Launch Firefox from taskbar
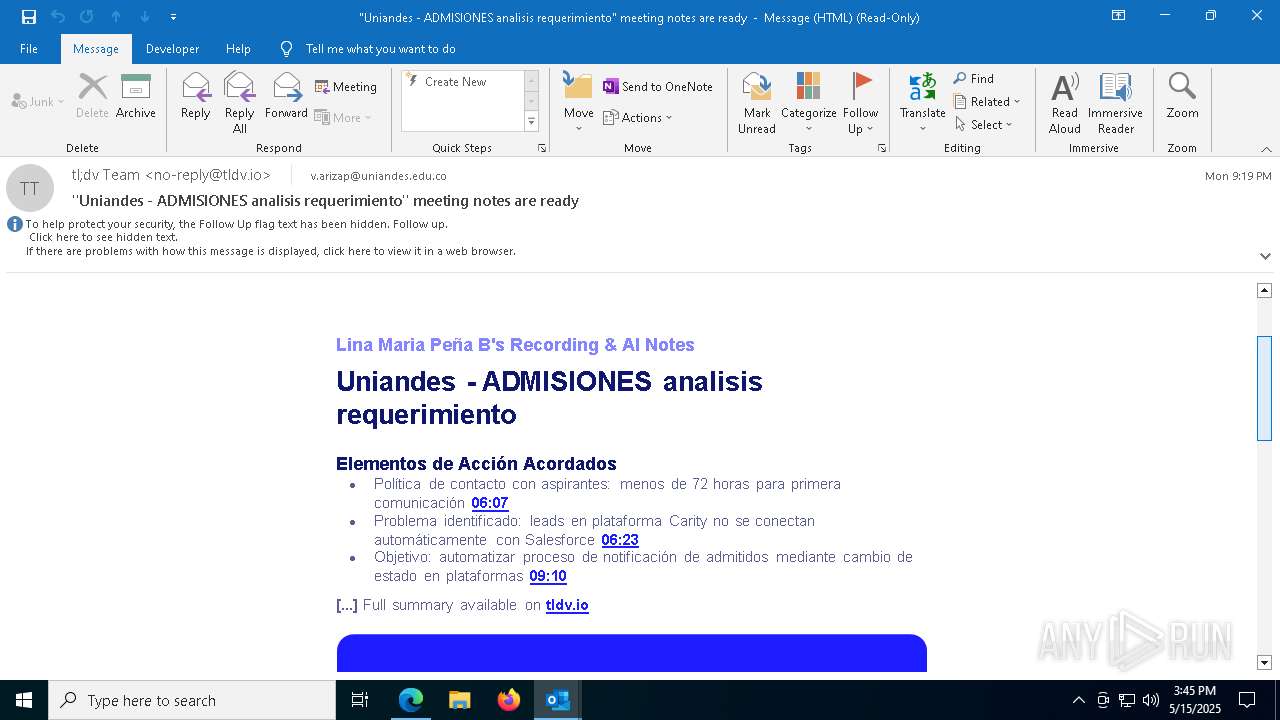The height and width of the screenshot is (720, 1280). tap(509, 700)
